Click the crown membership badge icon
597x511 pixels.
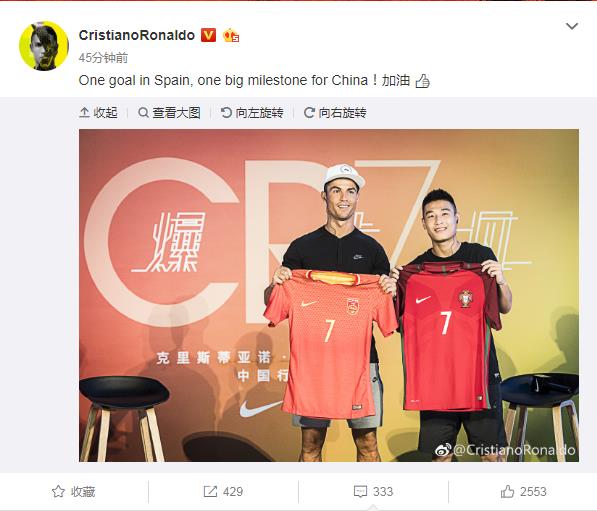[x=231, y=35]
